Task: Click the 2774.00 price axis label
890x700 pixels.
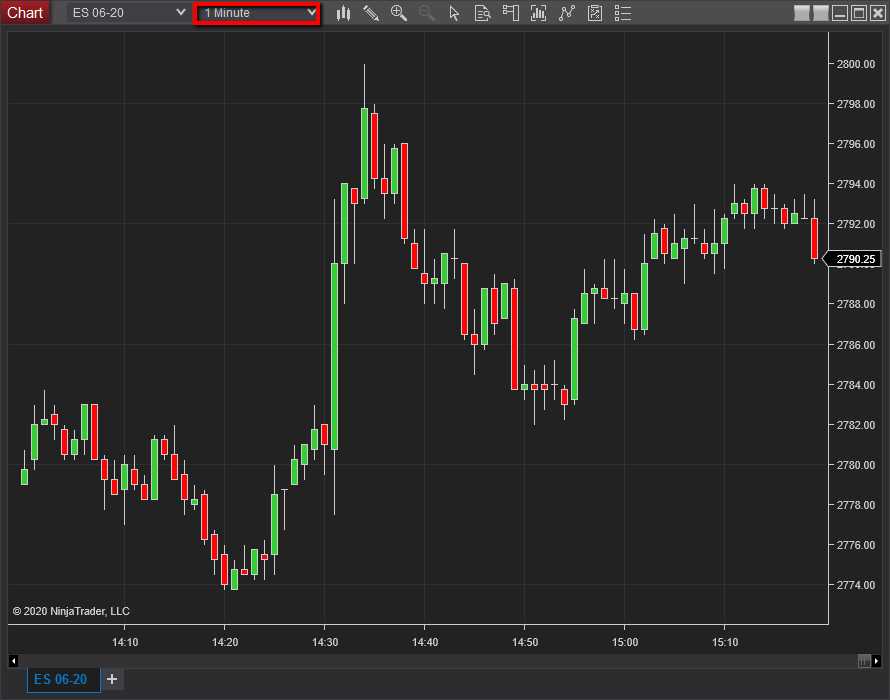Action: pyautogui.click(x=855, y=585)
